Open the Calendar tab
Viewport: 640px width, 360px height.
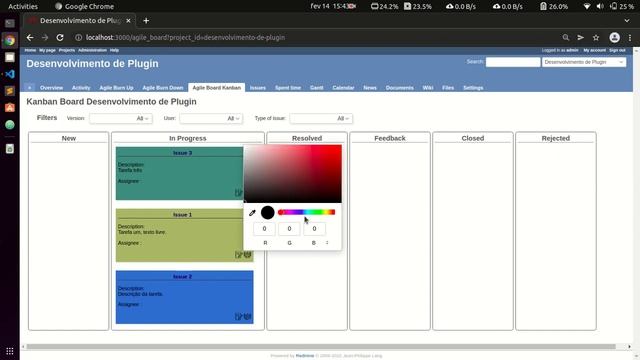click(343, 88)
